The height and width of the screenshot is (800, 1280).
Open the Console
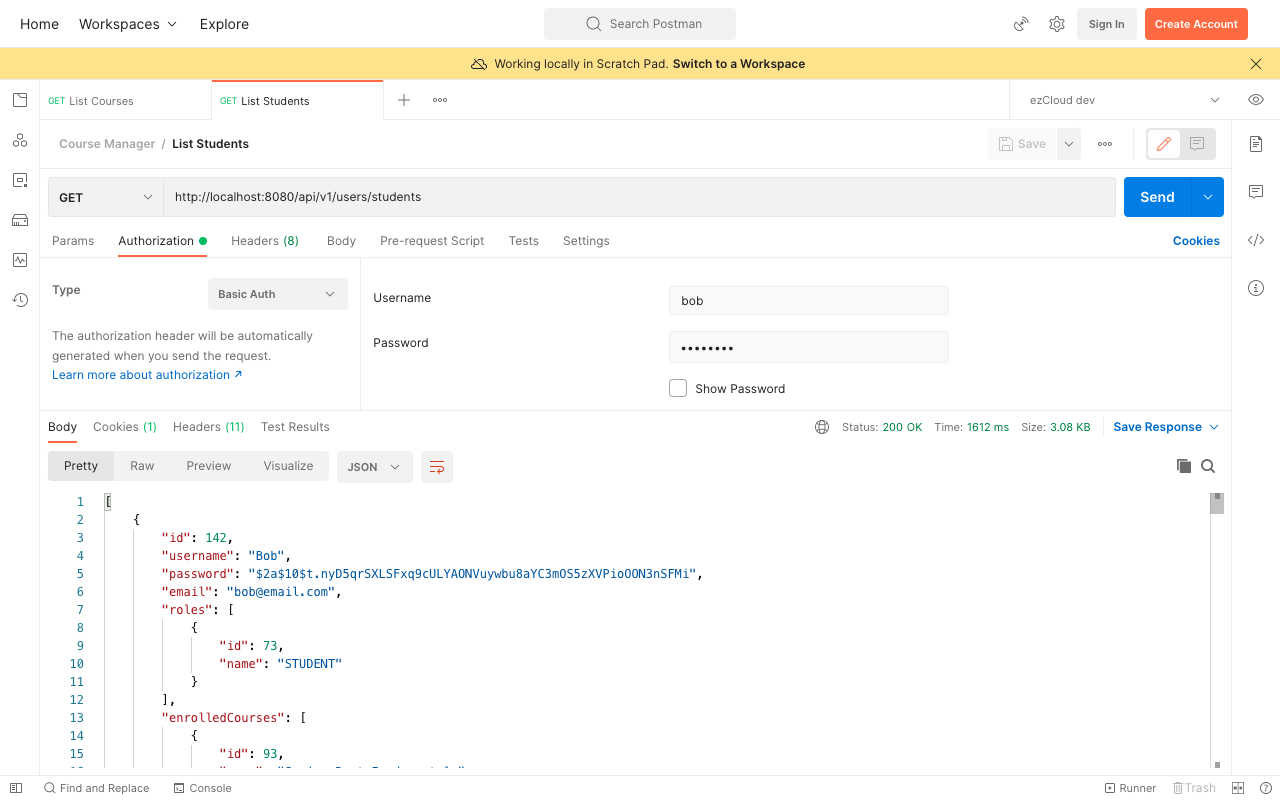point(202,788)
